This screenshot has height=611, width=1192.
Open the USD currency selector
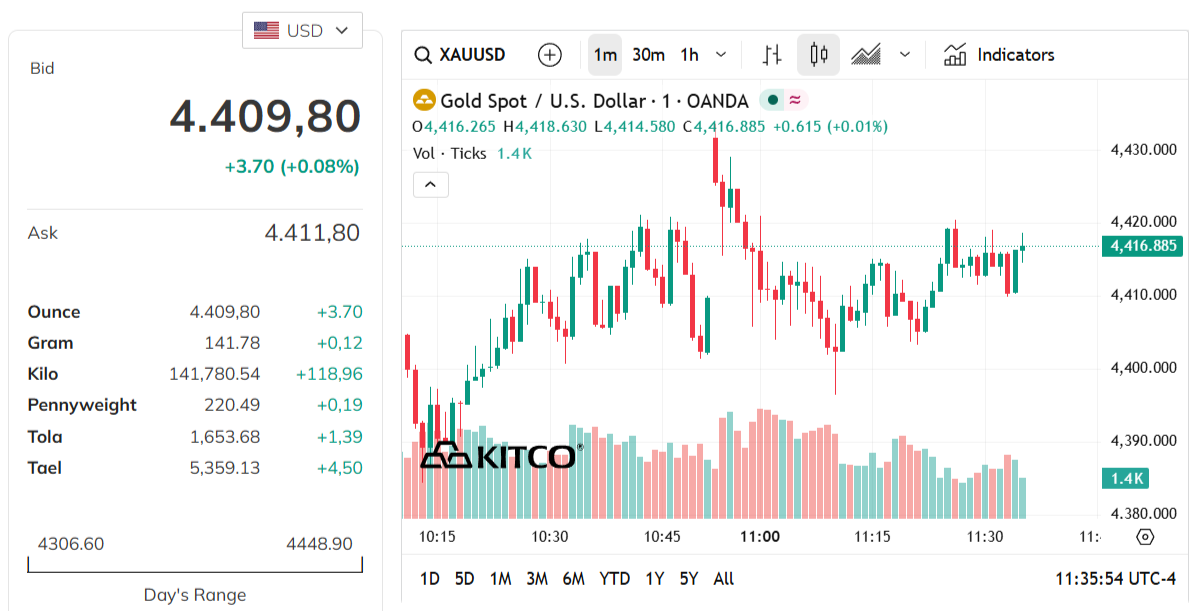click(x=302, y=29)
